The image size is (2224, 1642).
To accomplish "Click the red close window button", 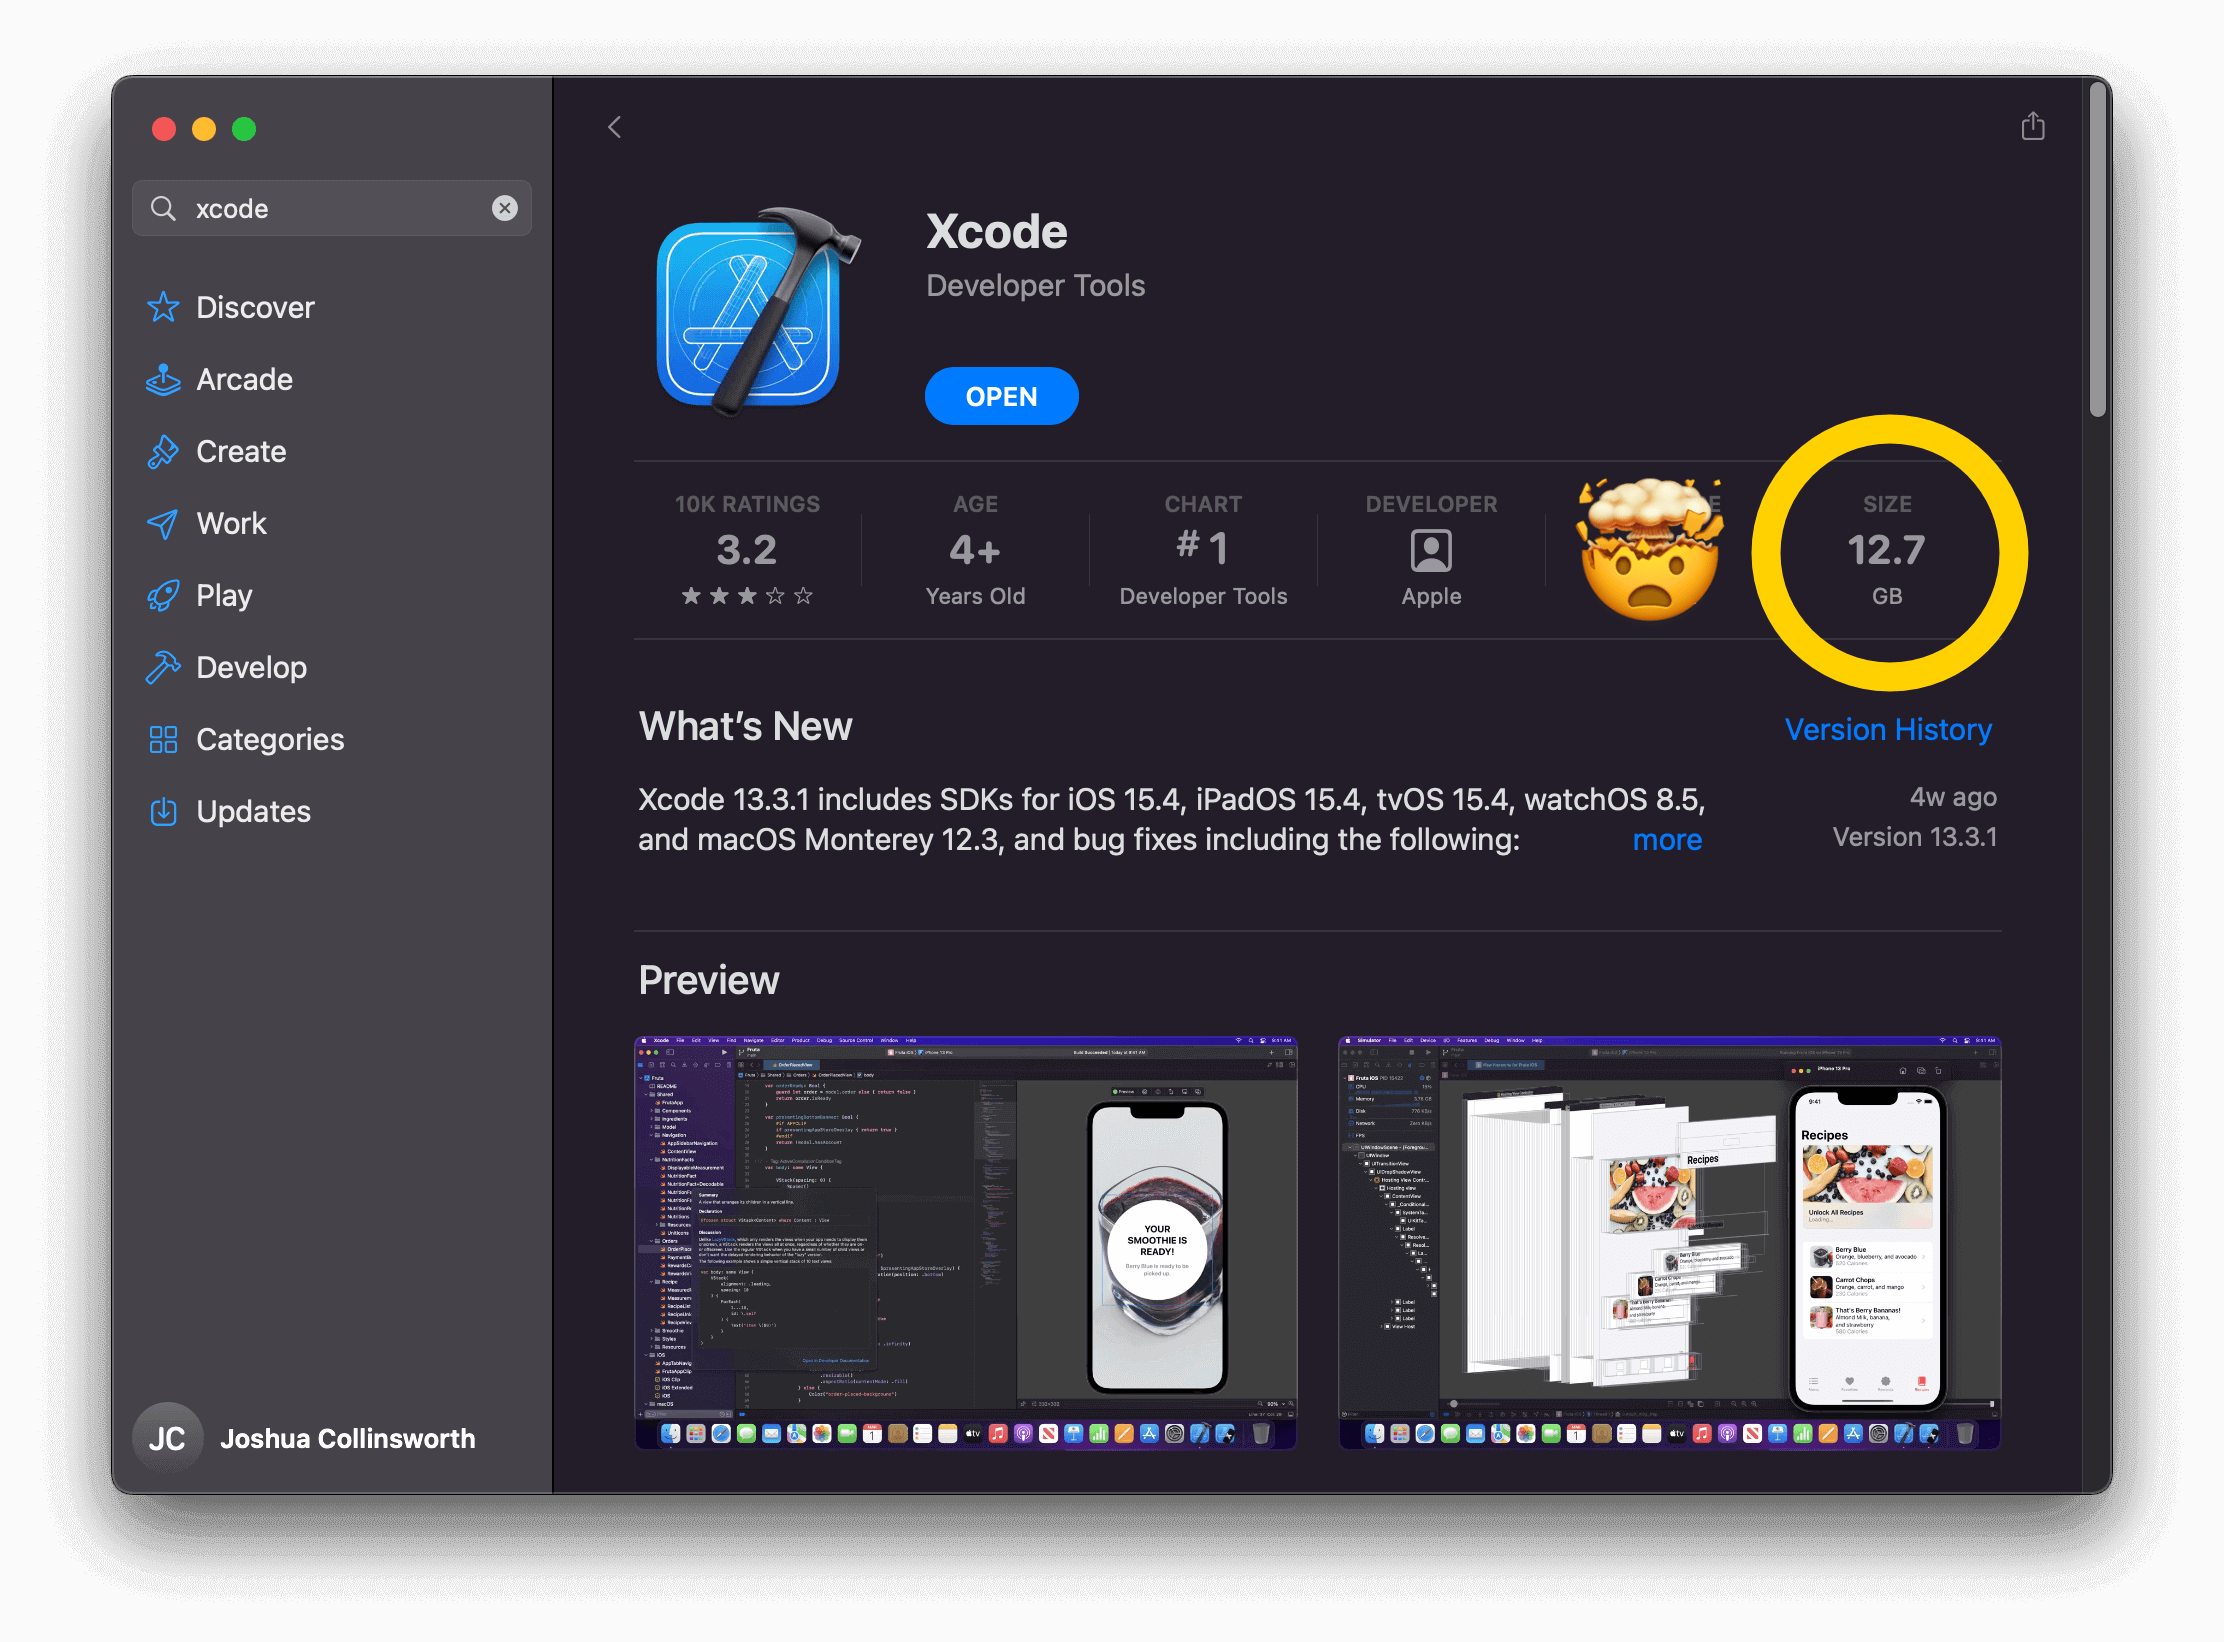I will click(164, 129).
